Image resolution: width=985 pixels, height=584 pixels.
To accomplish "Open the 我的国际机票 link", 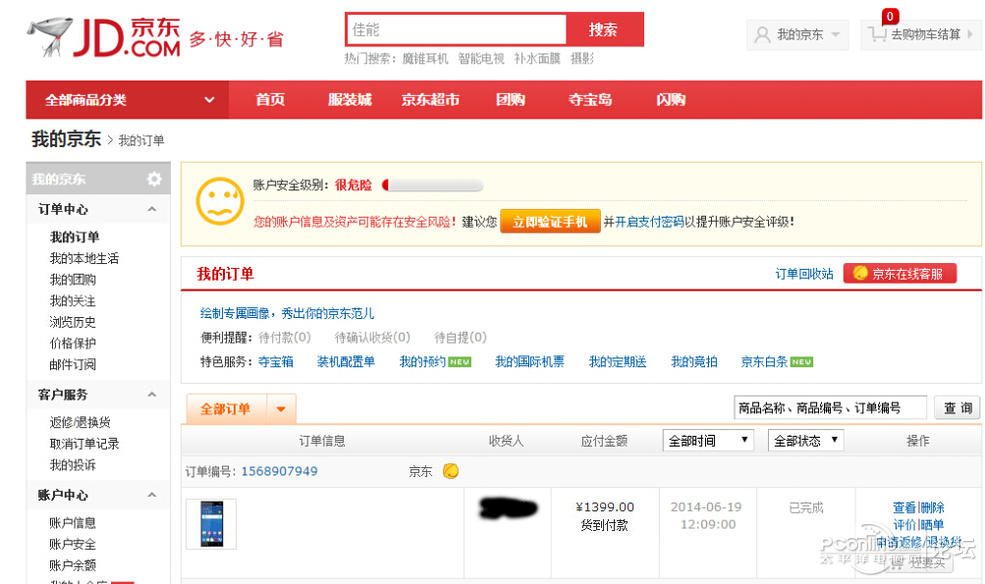I will pyautogui.click(x=530, y=362).
